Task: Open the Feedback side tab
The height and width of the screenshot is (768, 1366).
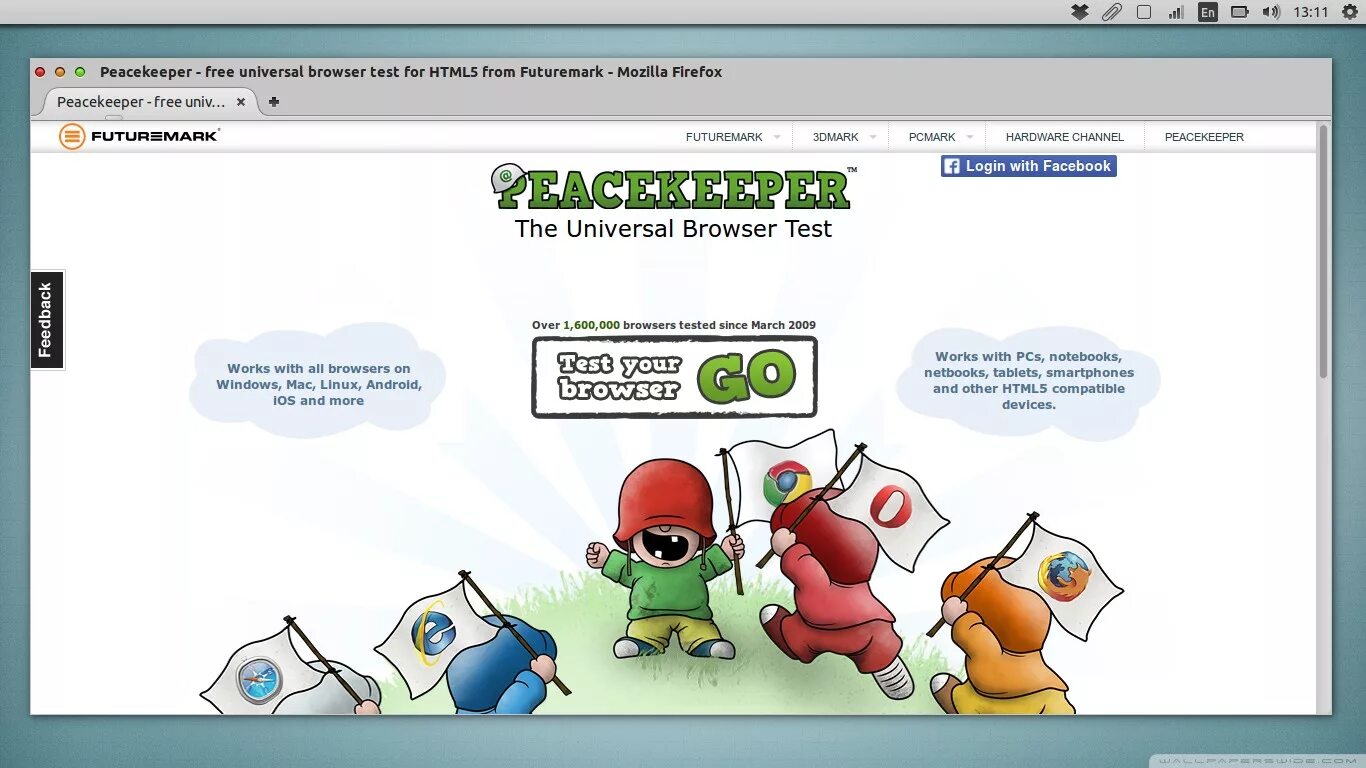Action: (46, 320)
